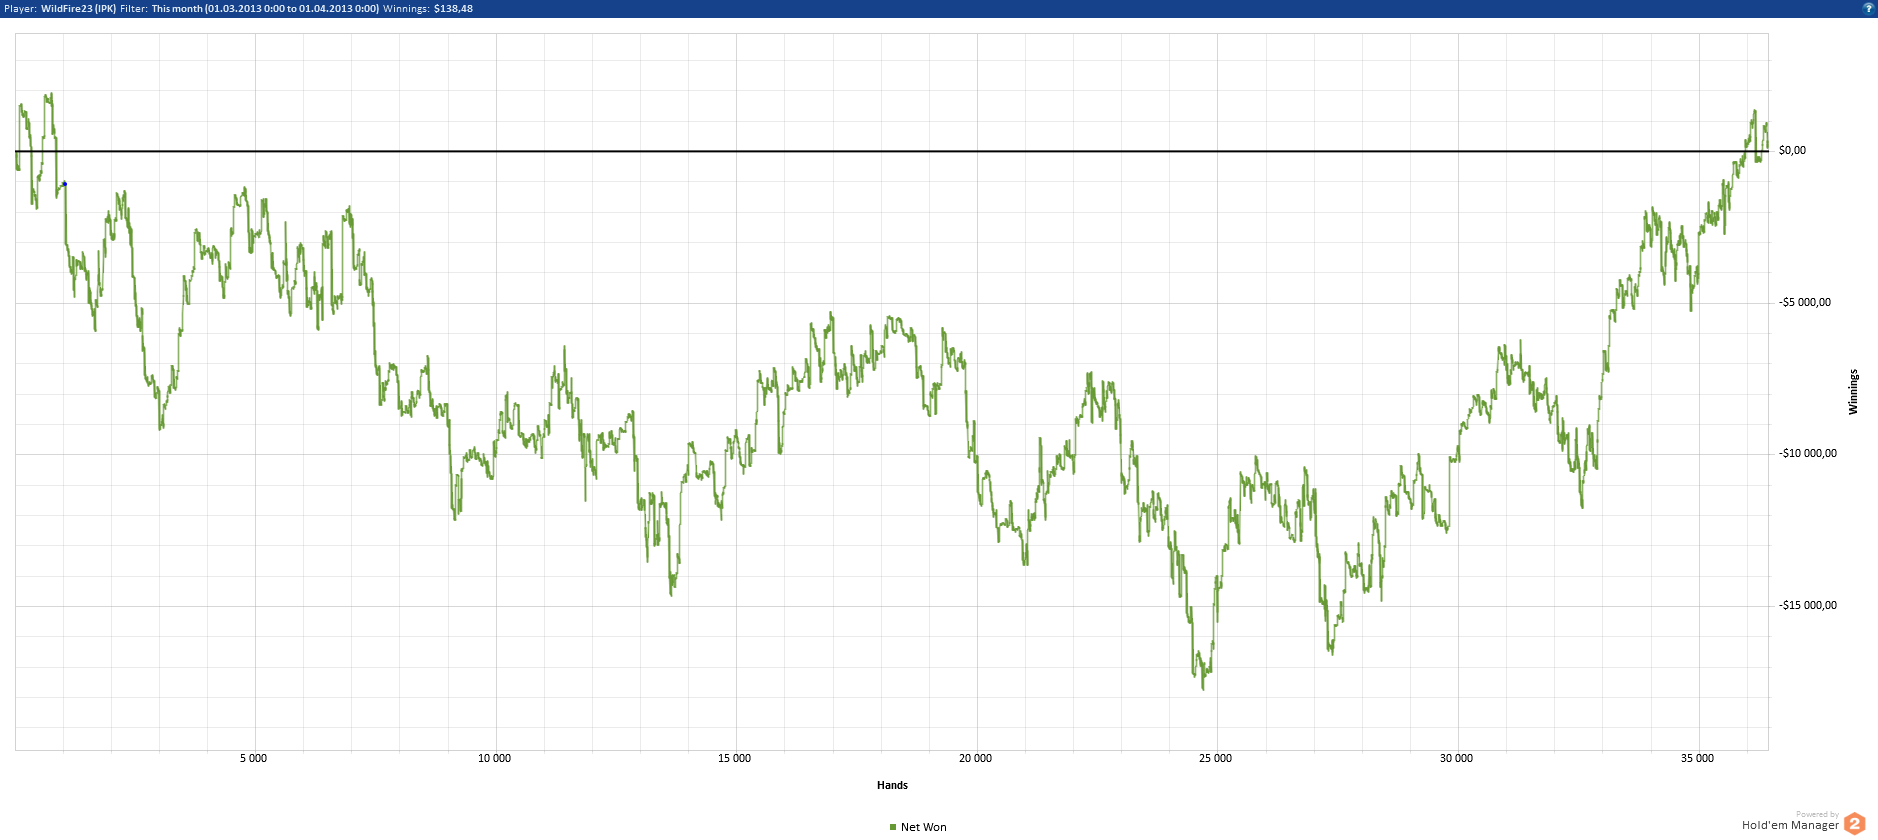
Task: Toggle the Net Won series legend label
Action: (923, 827)
